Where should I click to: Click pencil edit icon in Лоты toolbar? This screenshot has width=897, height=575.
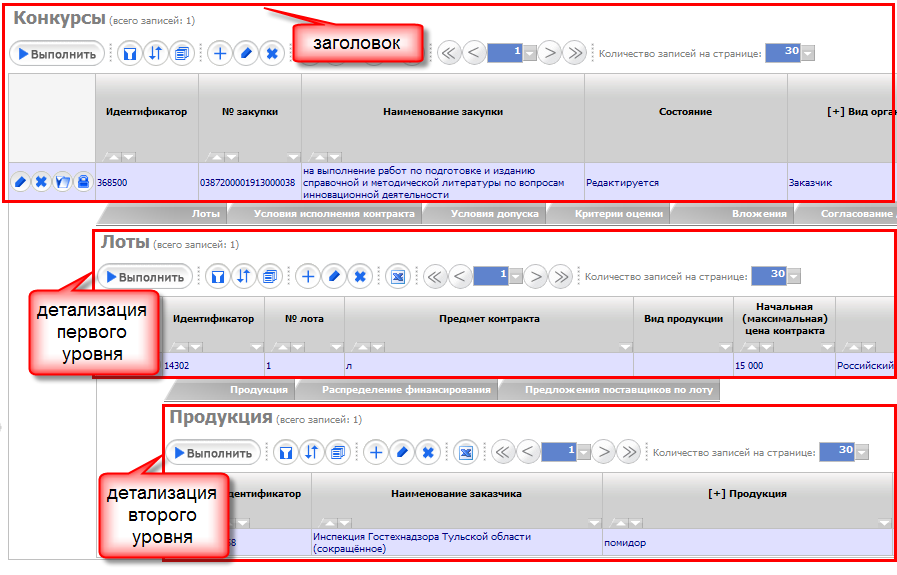tap(334, 276)
